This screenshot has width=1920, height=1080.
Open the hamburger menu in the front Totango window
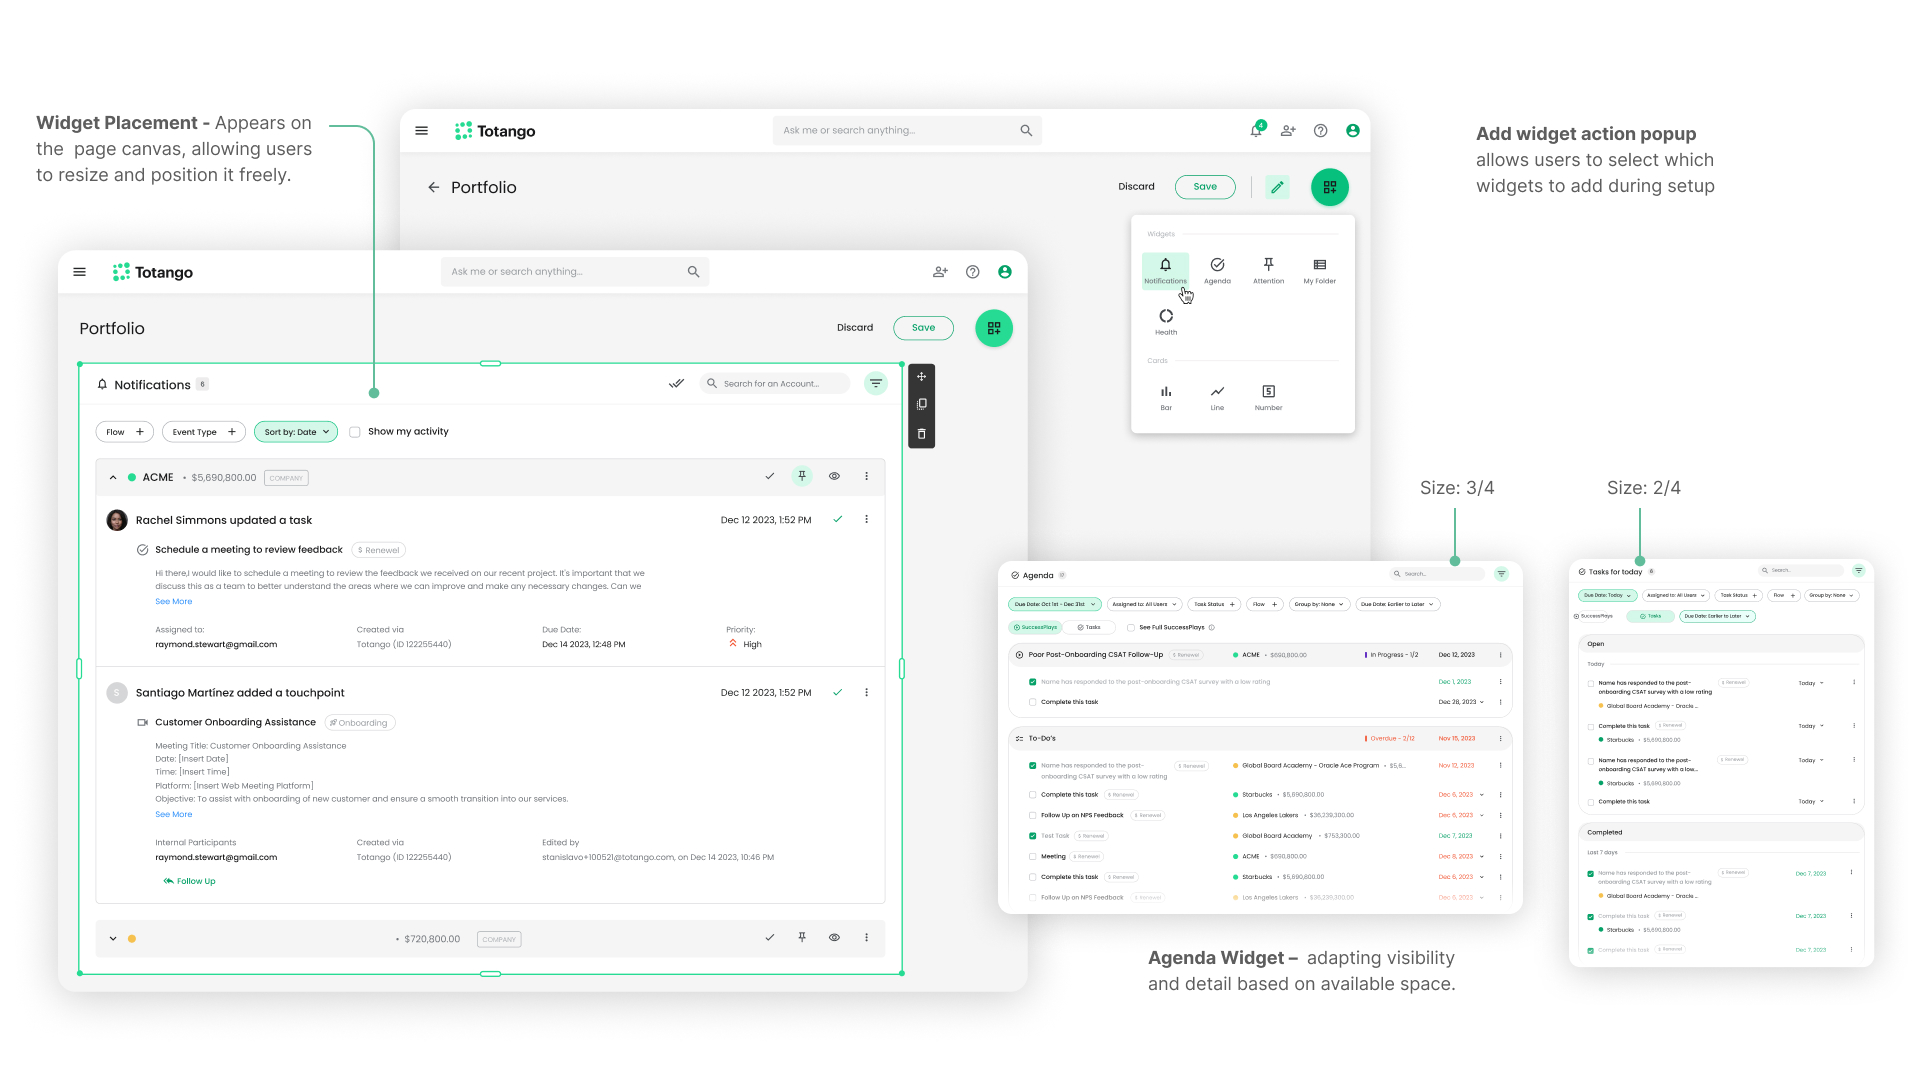(x=80, y=272)
